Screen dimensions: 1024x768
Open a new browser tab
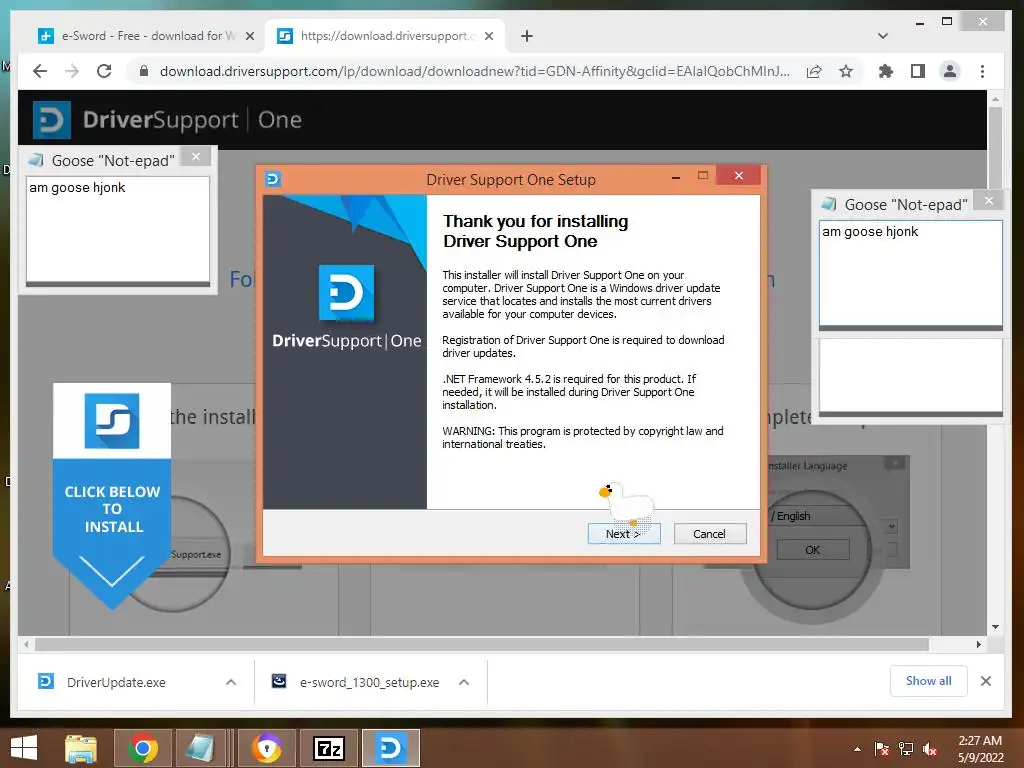pyautogui.click(x=526, y=36)
